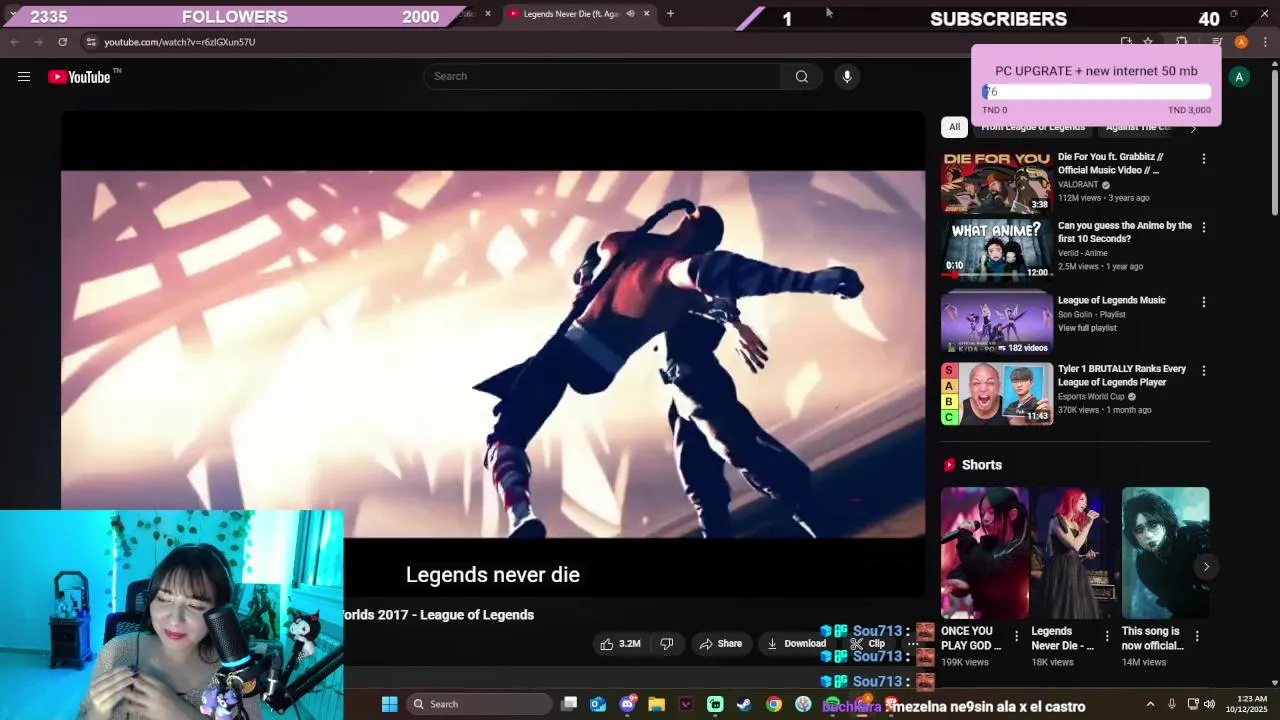Open the YouTube account avatar menu
Viewport: 1280px width, 720px height.
(x=1239, y=77)
